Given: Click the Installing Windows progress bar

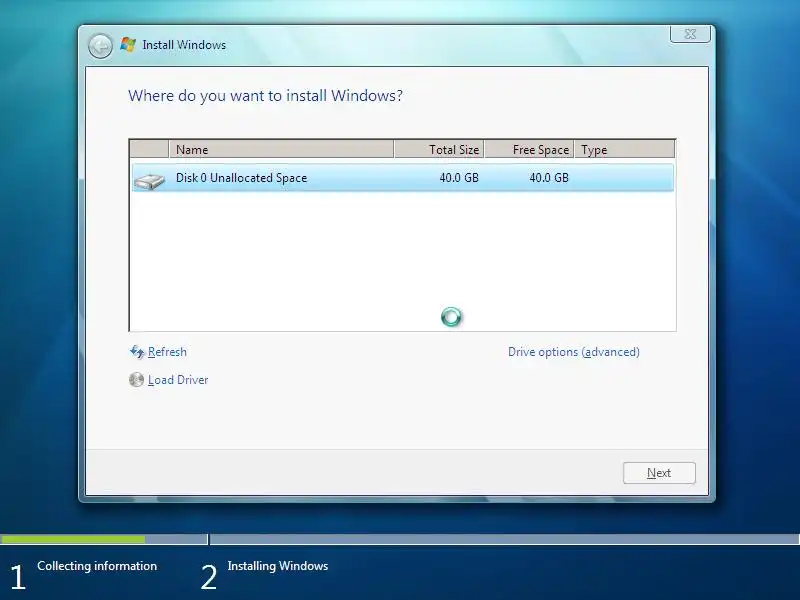Looking at the screenshot, I should pos(505,539).
